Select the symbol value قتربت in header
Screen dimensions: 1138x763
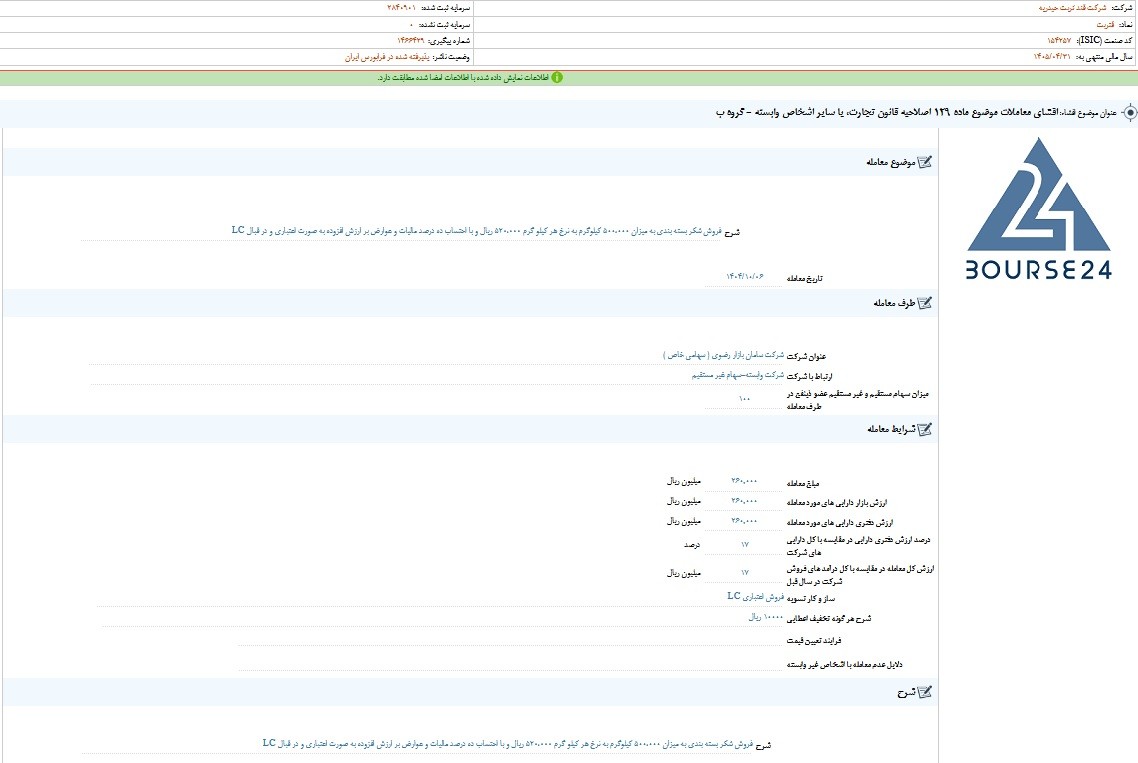tap(1105, 25)
